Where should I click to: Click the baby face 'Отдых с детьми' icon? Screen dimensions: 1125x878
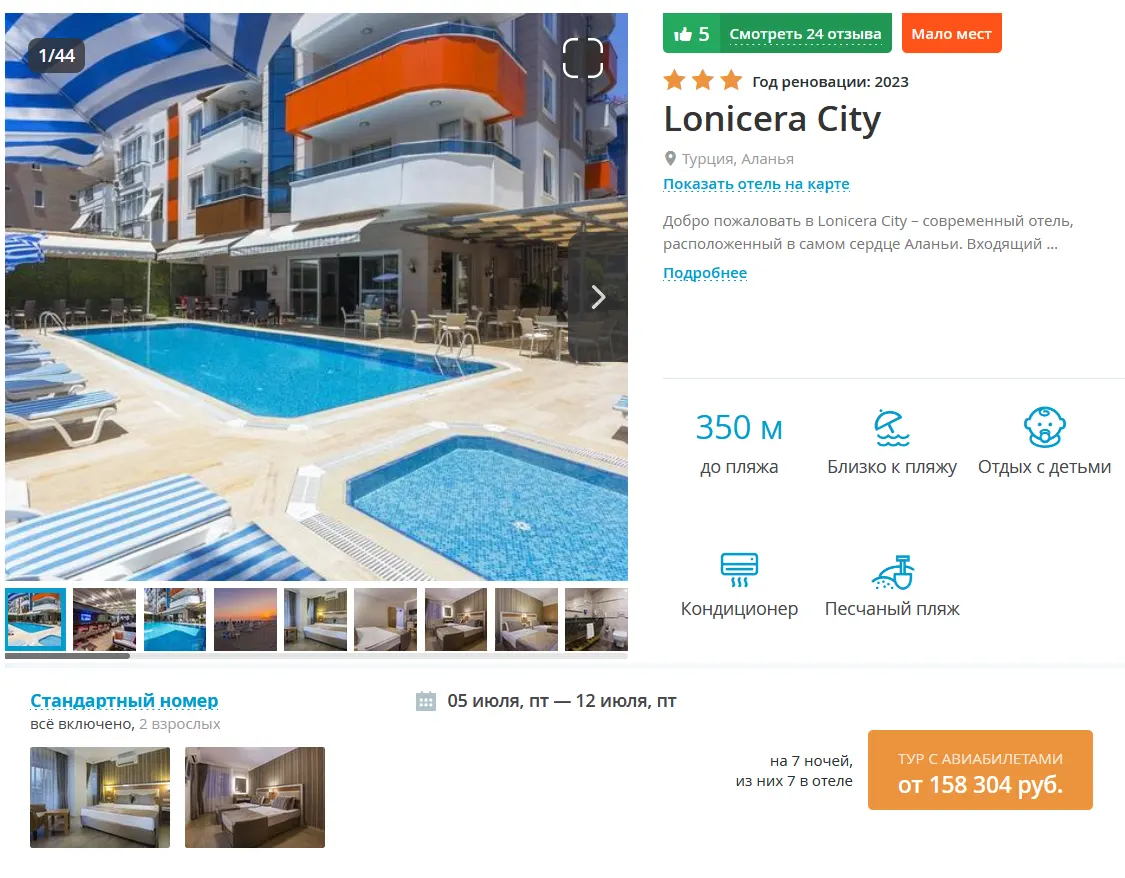click(x=1044, y=428)
